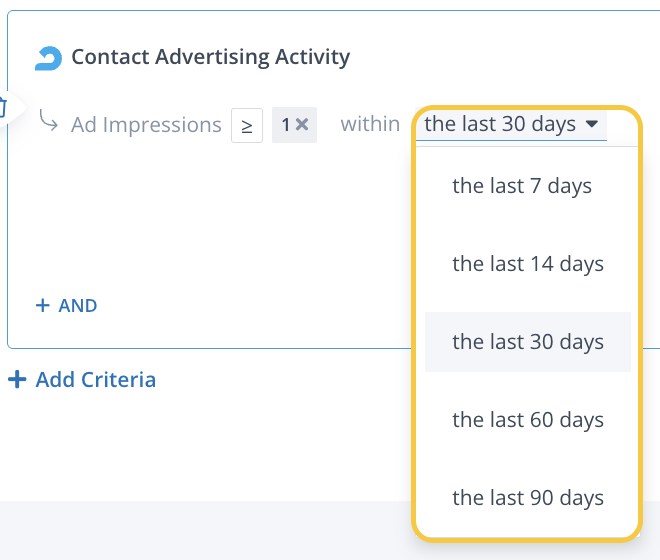Select 'the last 7 days' option

click(522, 186)
